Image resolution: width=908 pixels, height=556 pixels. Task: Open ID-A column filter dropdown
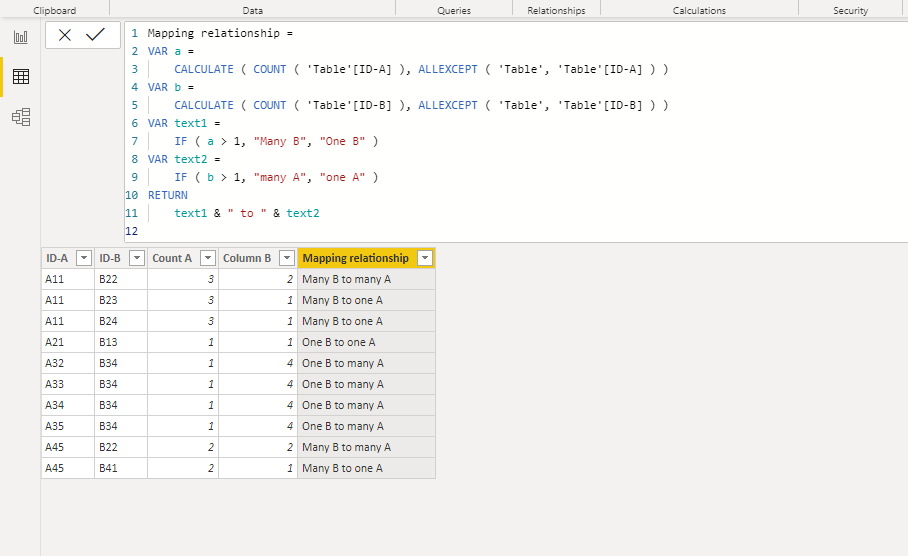(x=84, y=258)
